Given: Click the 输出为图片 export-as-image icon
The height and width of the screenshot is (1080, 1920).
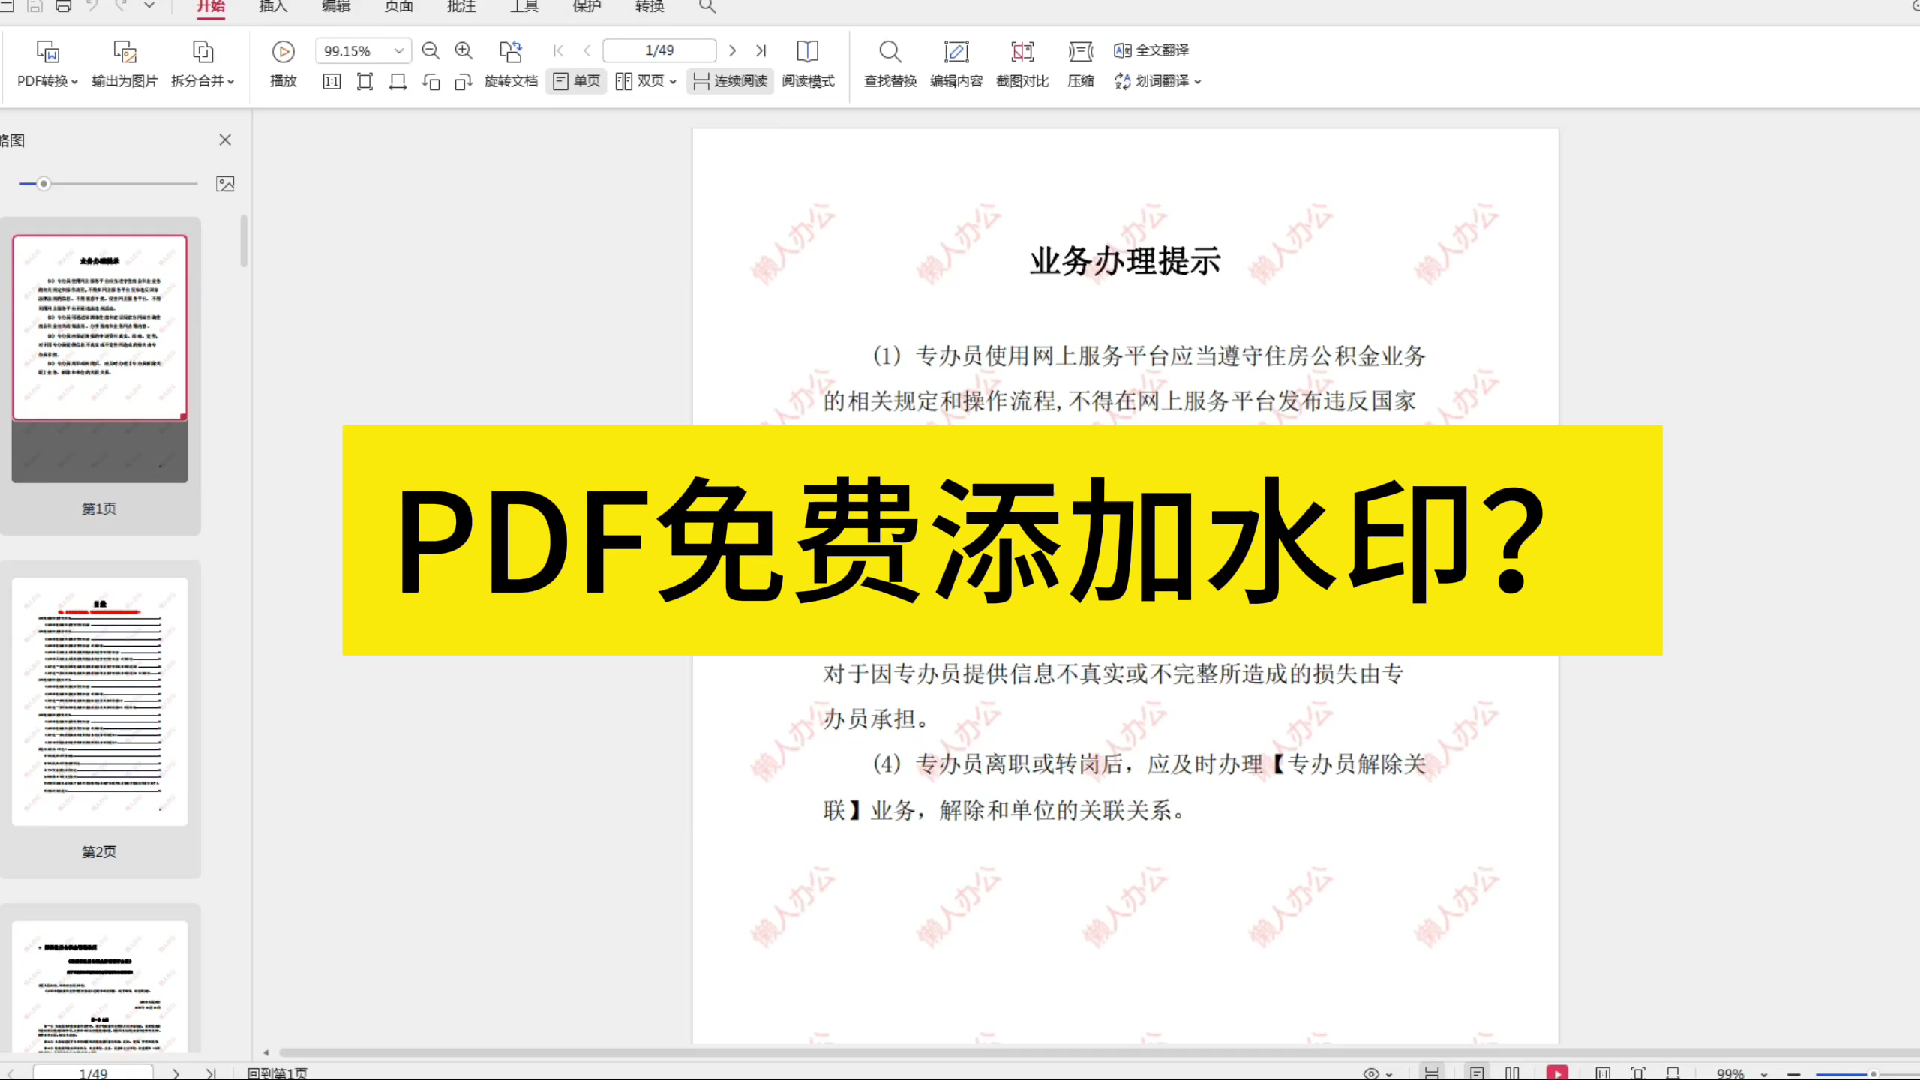Looking at the screenshot, I should 125,52.
